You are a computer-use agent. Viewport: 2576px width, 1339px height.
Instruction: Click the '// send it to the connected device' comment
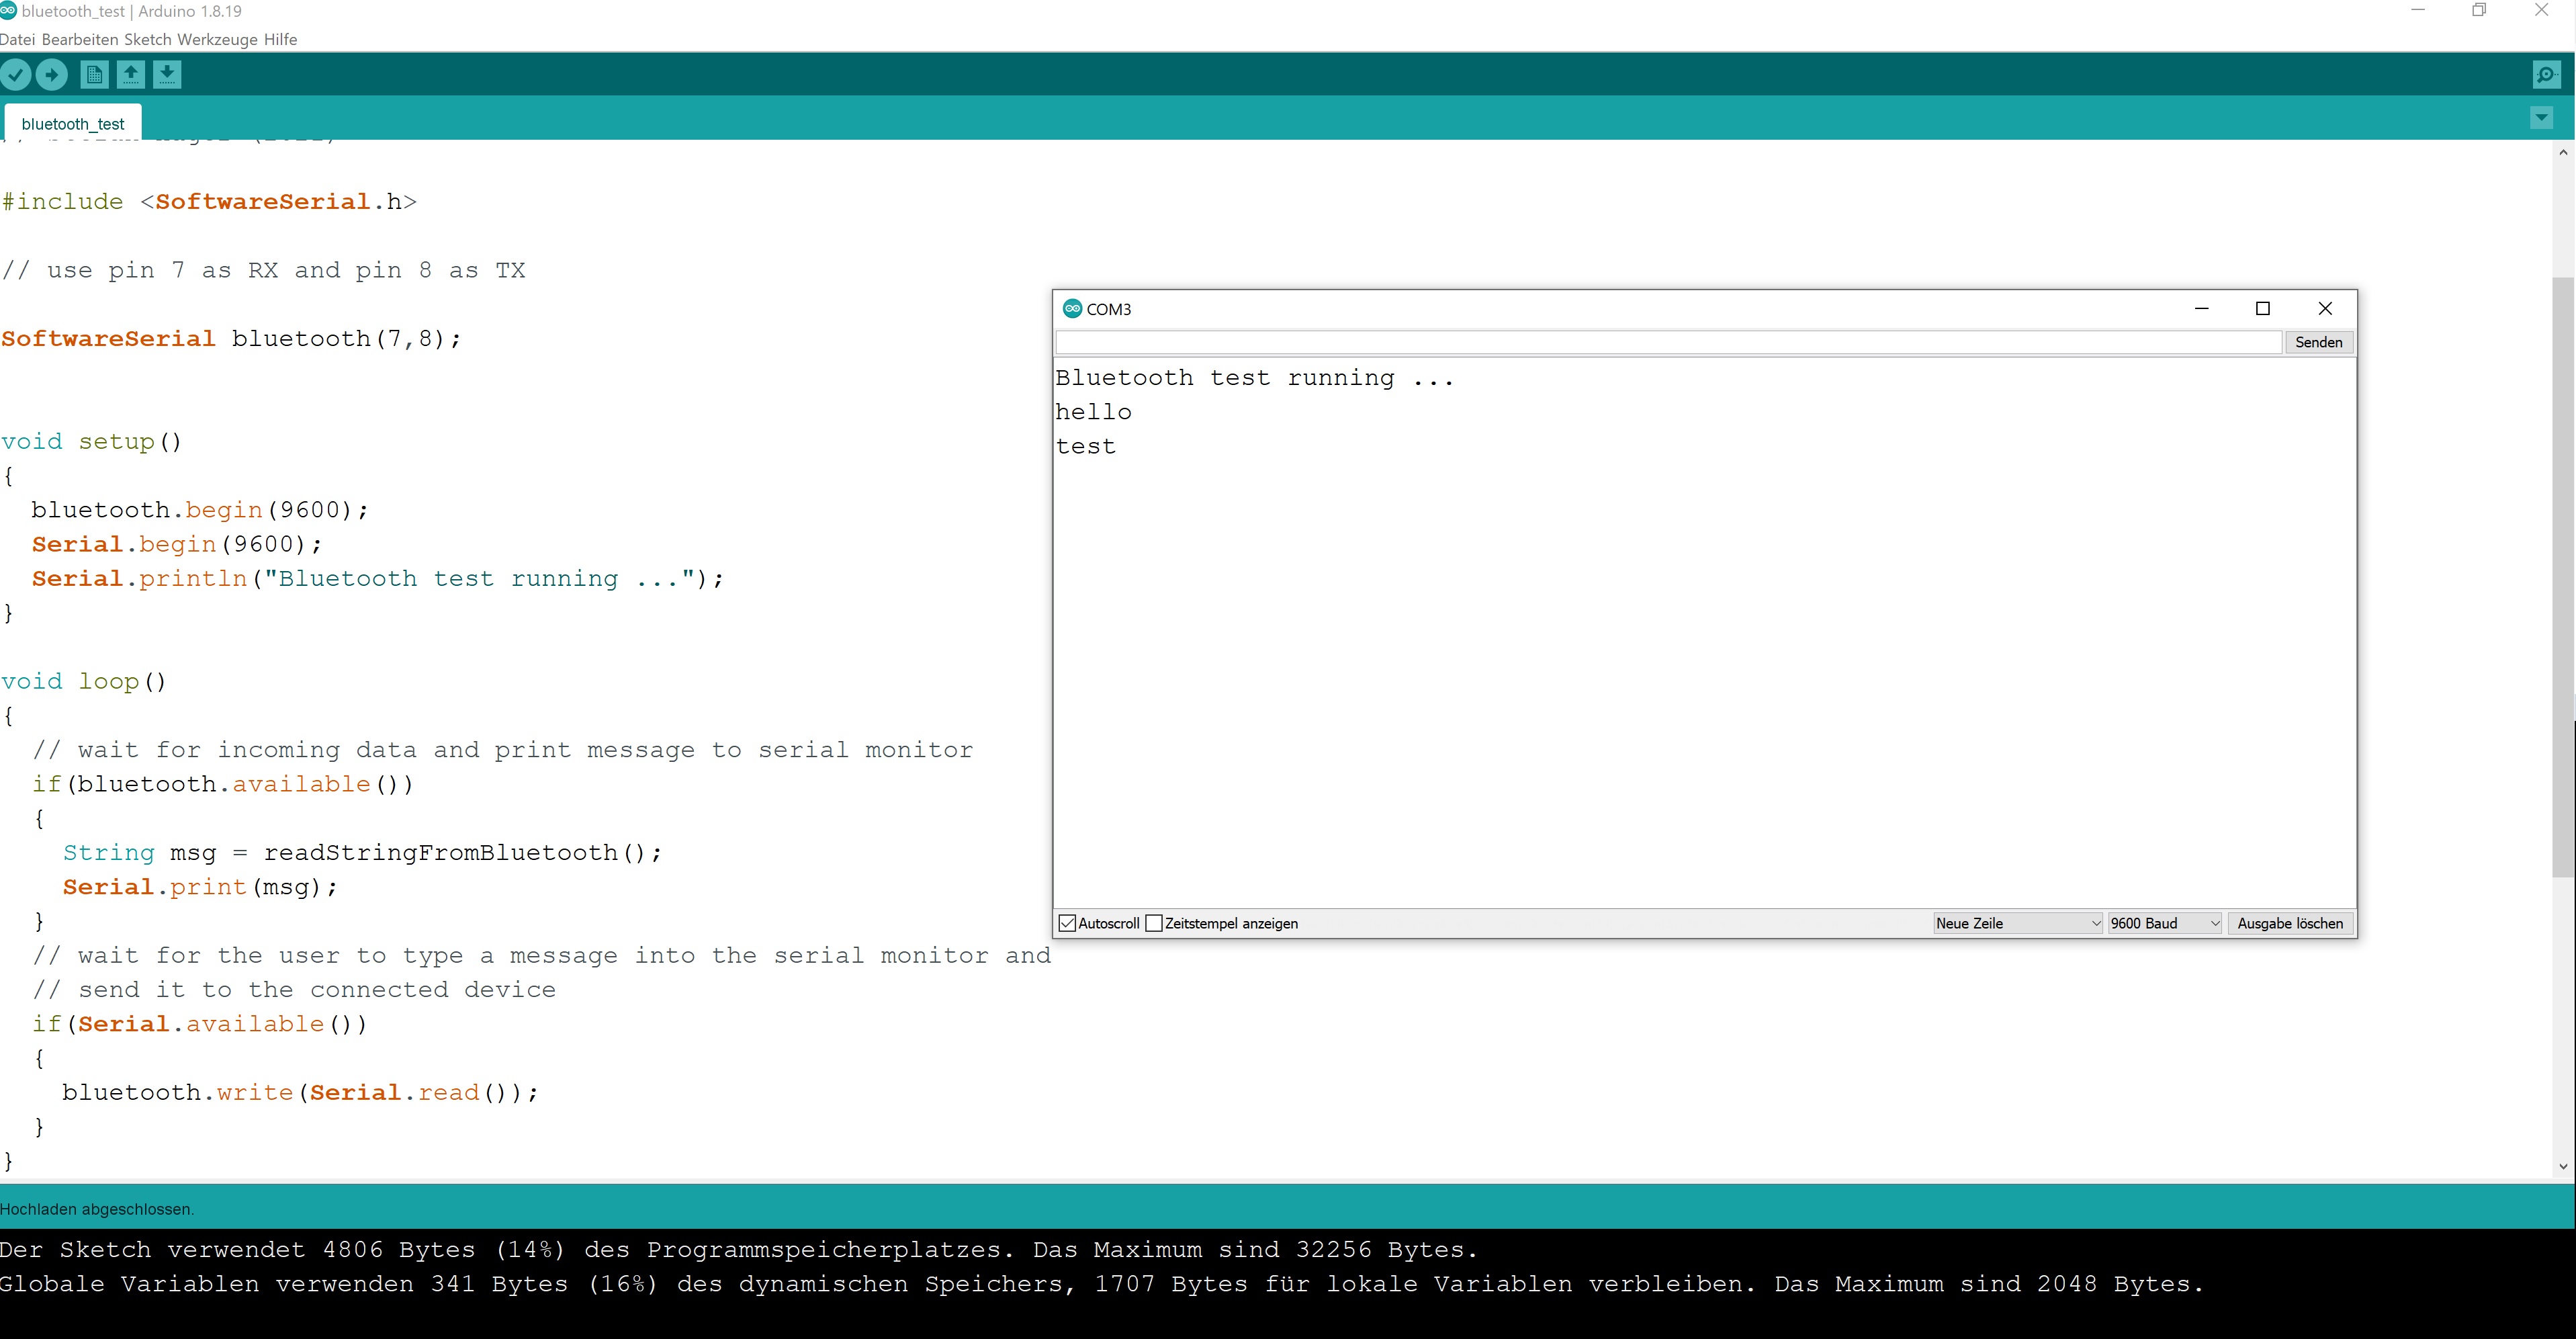coord(294,990)
